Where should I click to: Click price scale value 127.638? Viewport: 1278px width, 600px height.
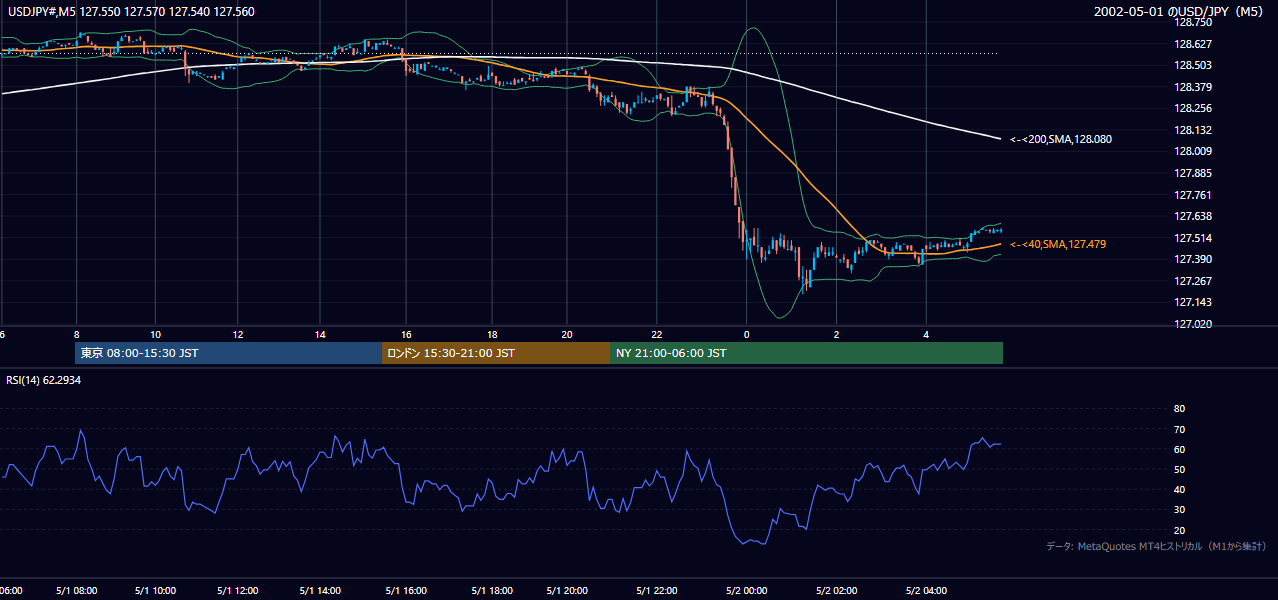1193,216
